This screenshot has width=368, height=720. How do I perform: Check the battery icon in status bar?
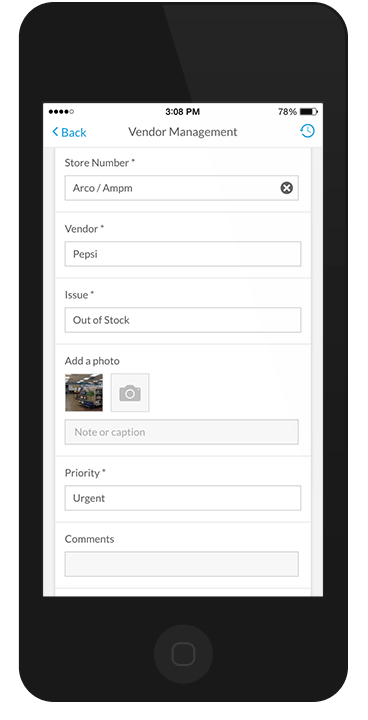point(309,112)
